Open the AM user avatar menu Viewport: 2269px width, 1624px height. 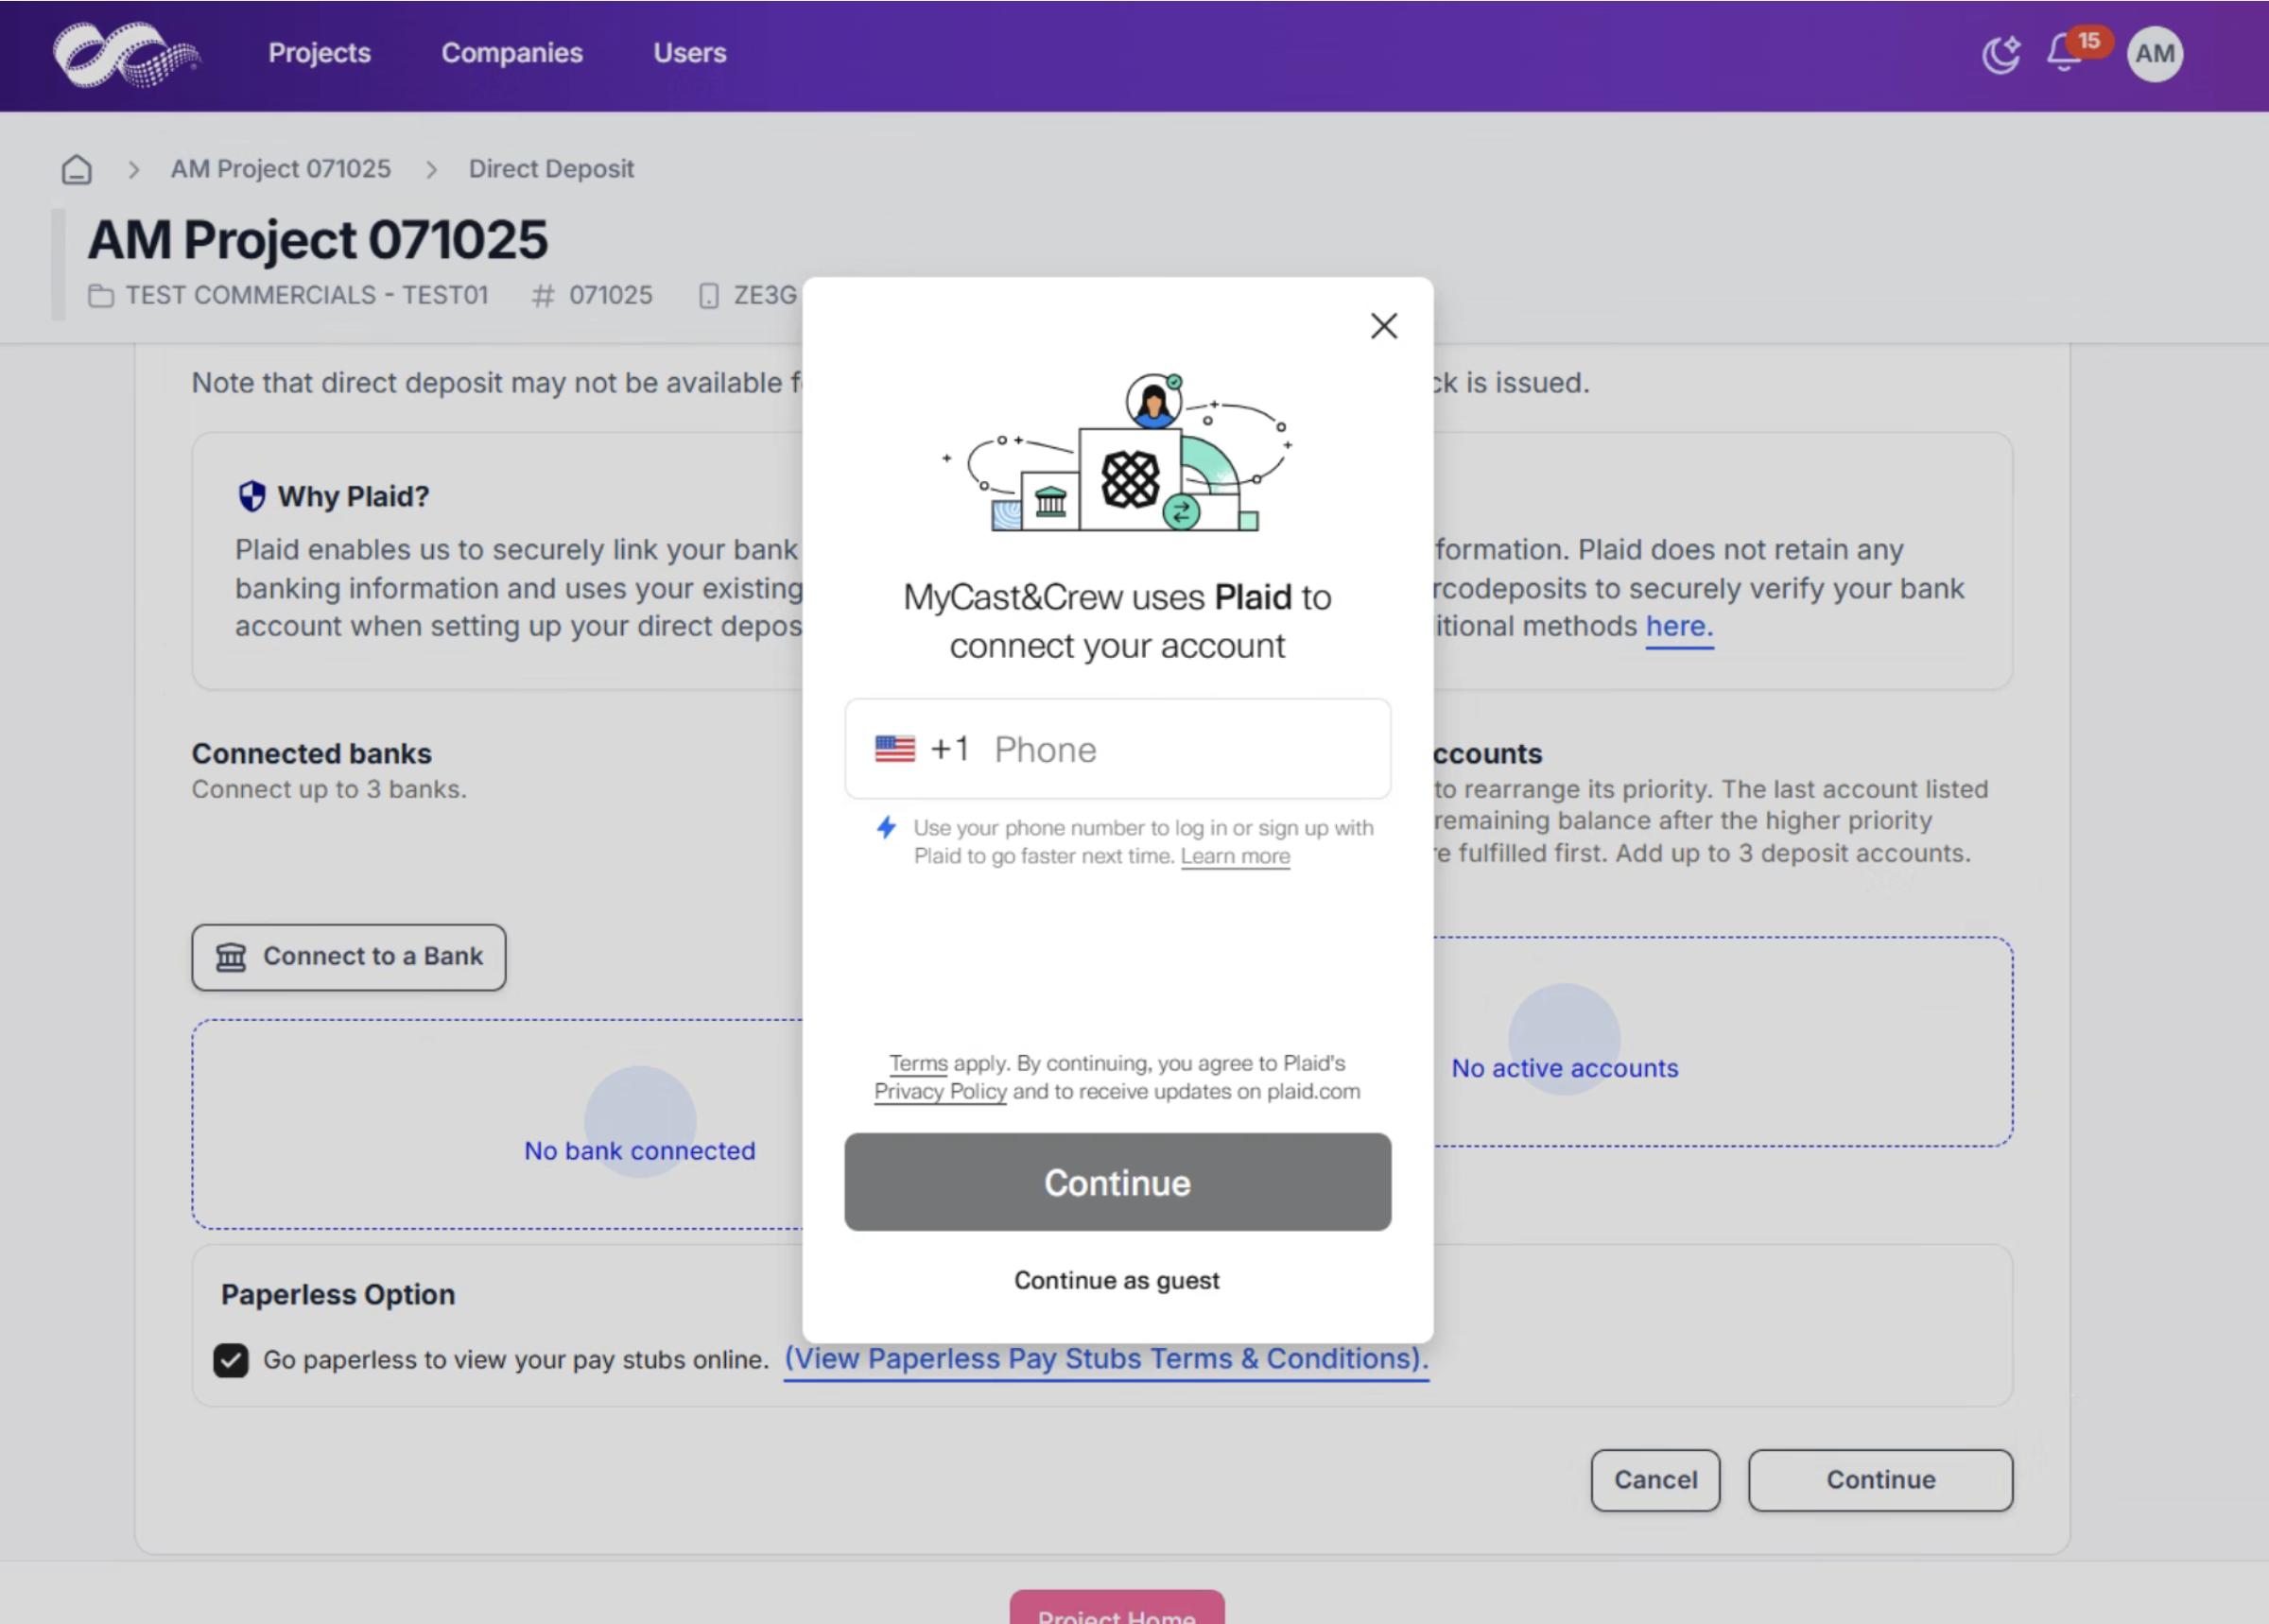(x=2154, y=54)
